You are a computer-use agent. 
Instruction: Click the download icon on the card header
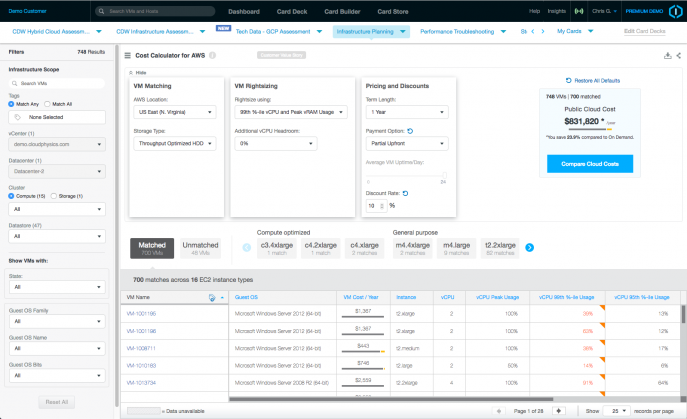click(667, 55)
